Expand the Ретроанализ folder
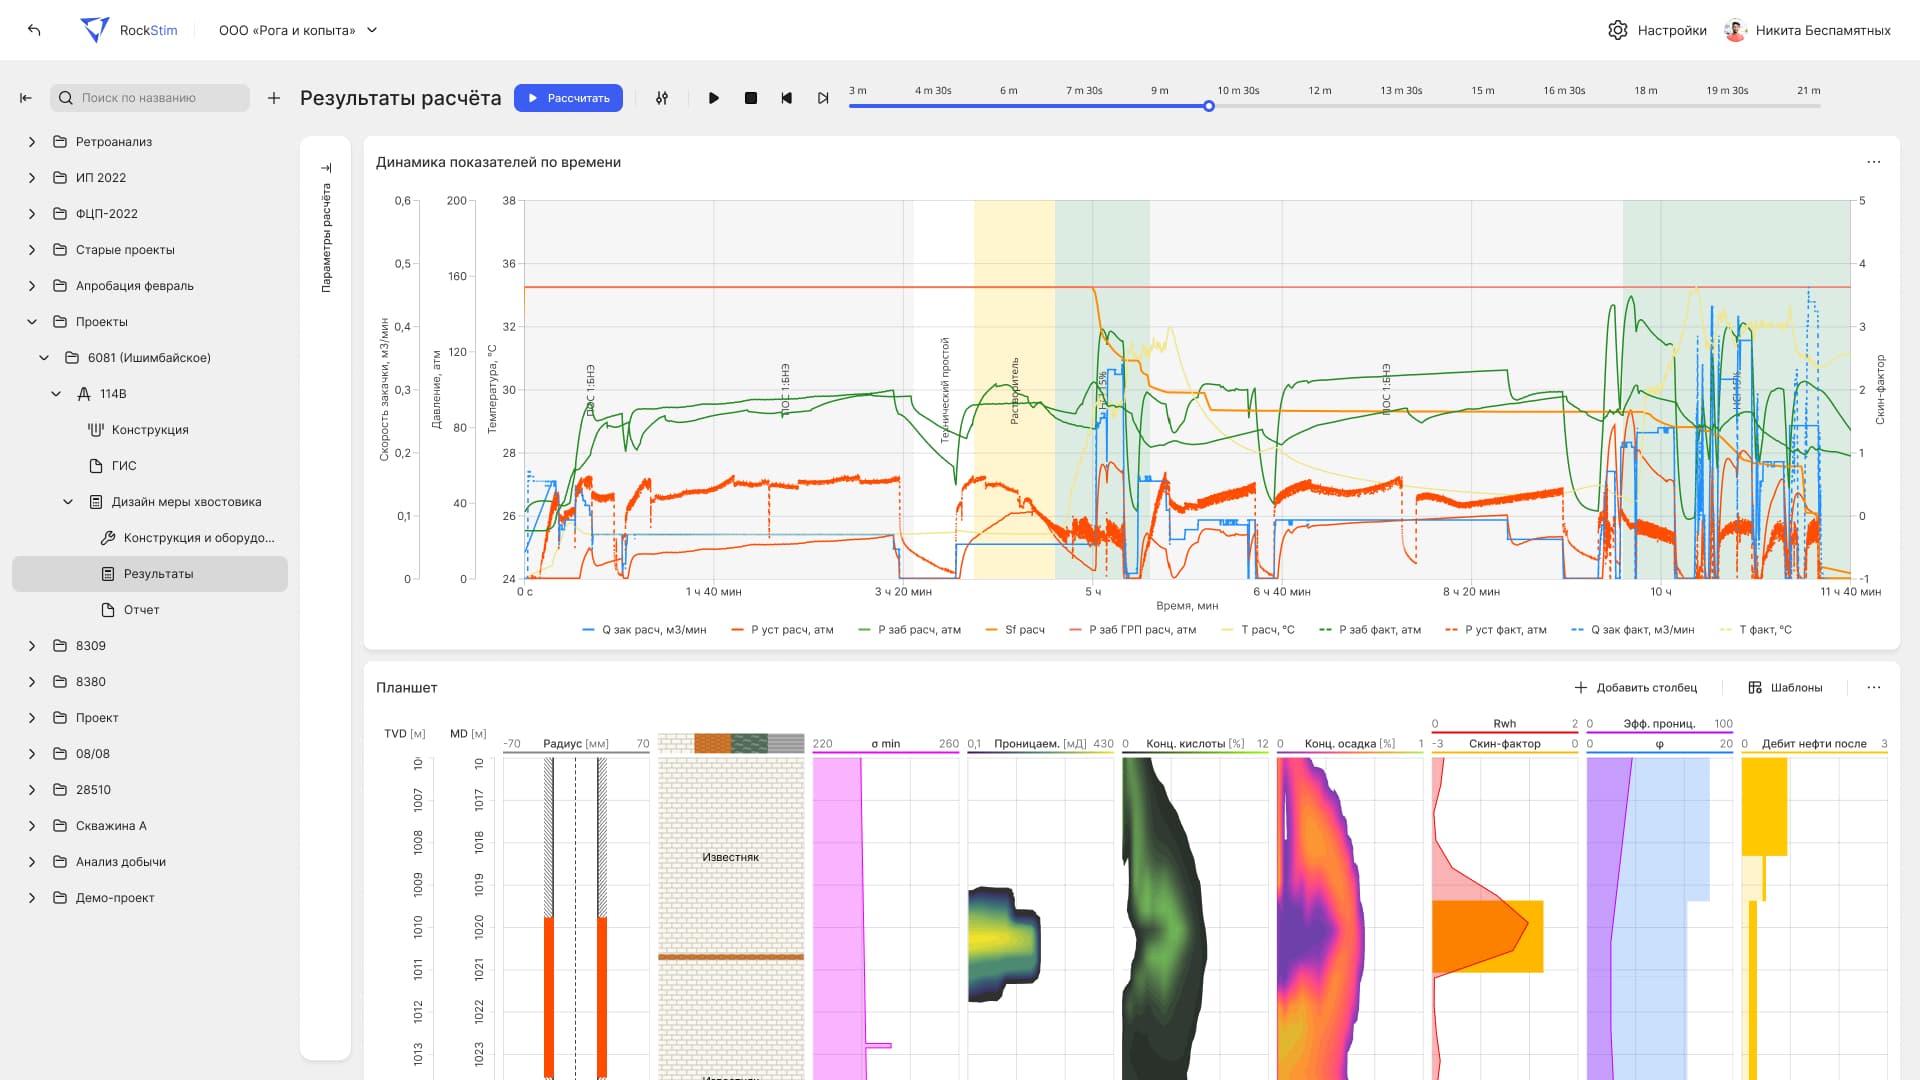Viewport: 1920px width, 1080px height. click(32, 142)
